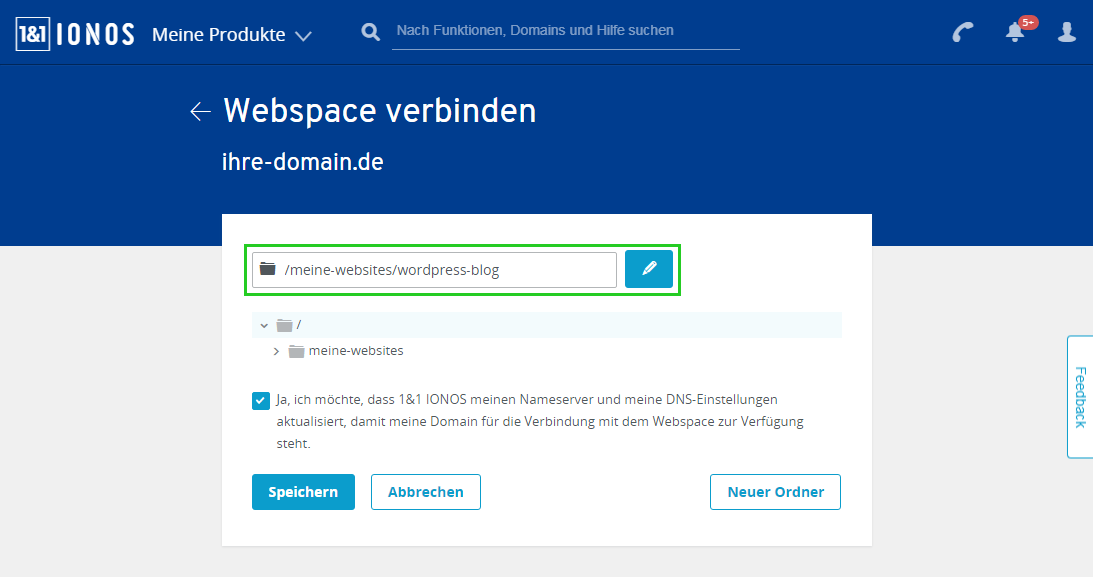
Task: Go back with the left arrow
Action: (200, 111)
